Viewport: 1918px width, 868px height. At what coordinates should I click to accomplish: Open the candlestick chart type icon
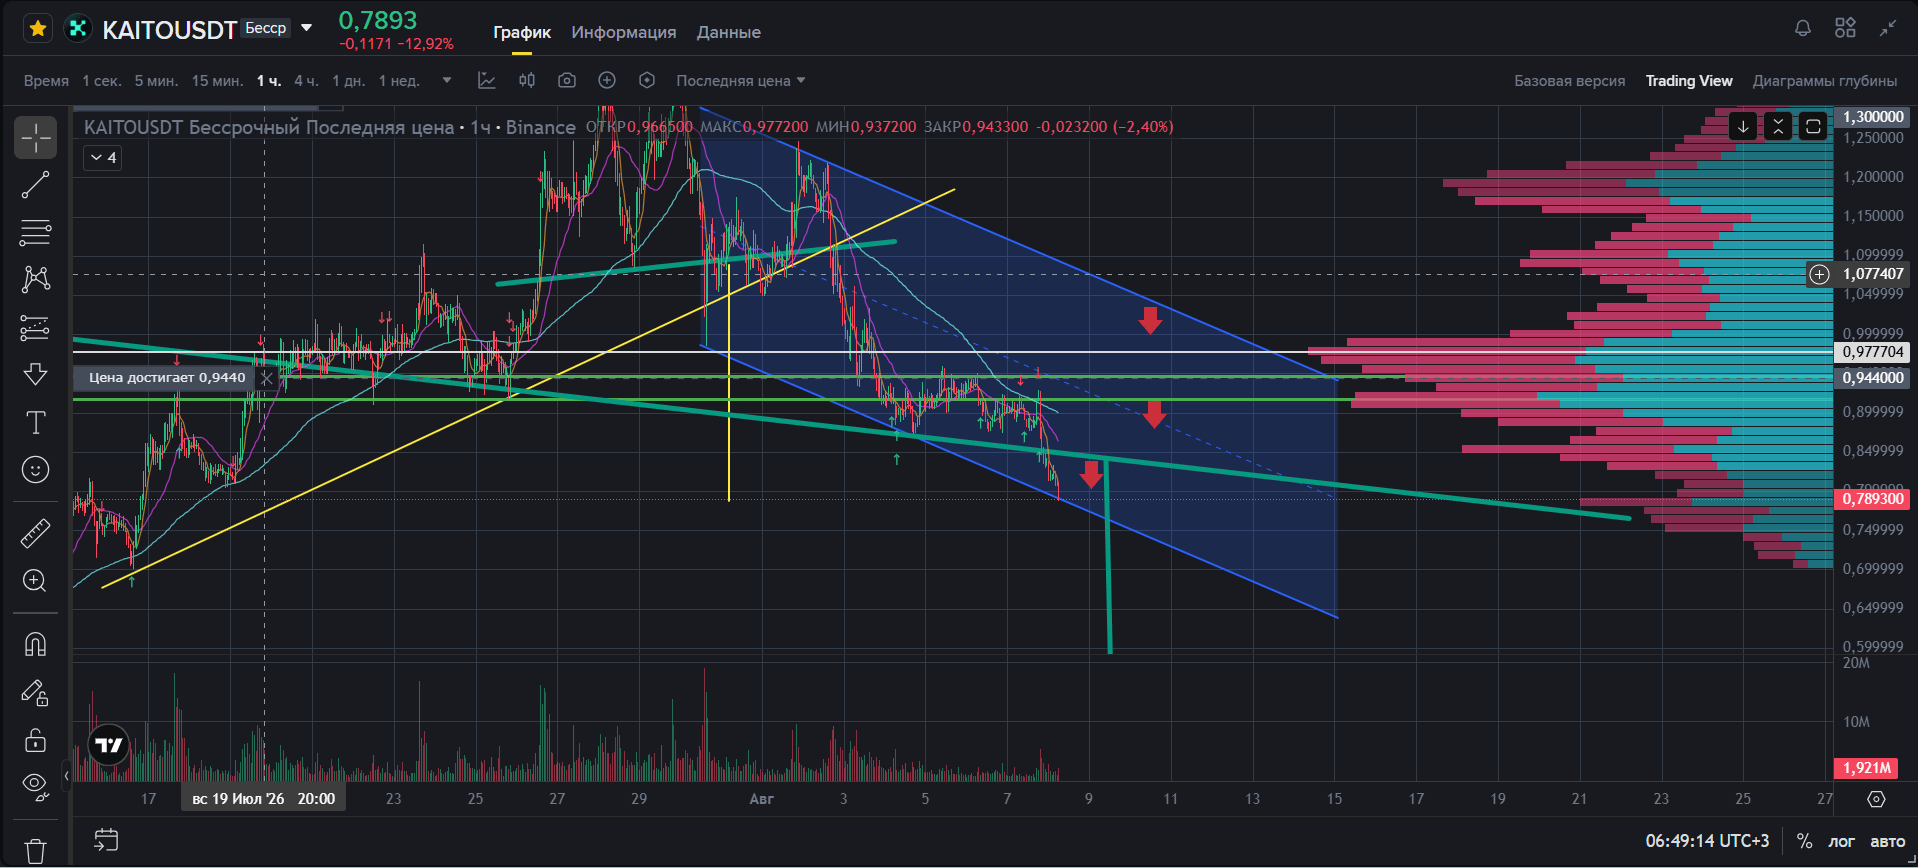coord(527,80)
